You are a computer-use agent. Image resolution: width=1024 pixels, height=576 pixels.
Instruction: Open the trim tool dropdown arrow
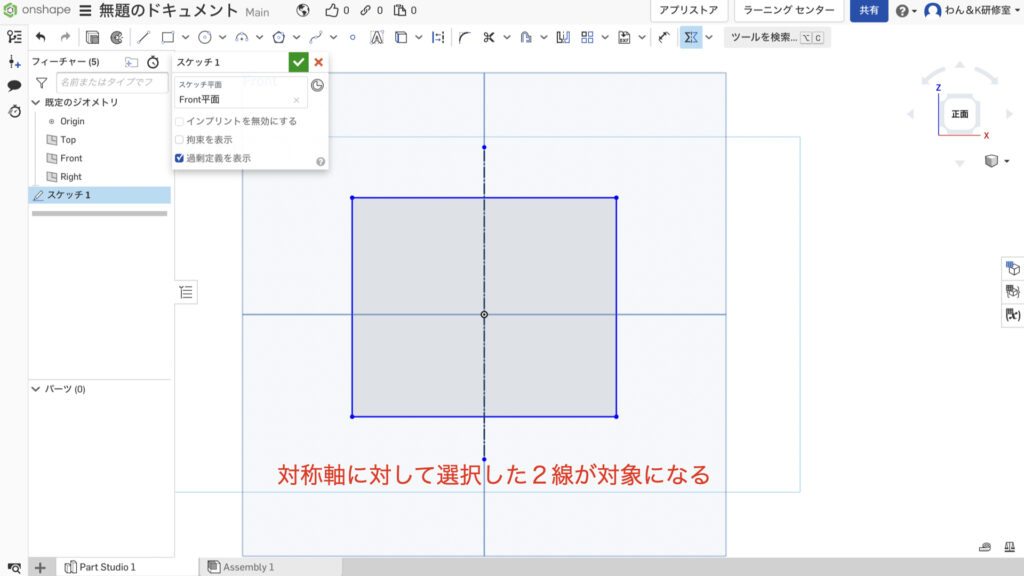tap(507, 37)
